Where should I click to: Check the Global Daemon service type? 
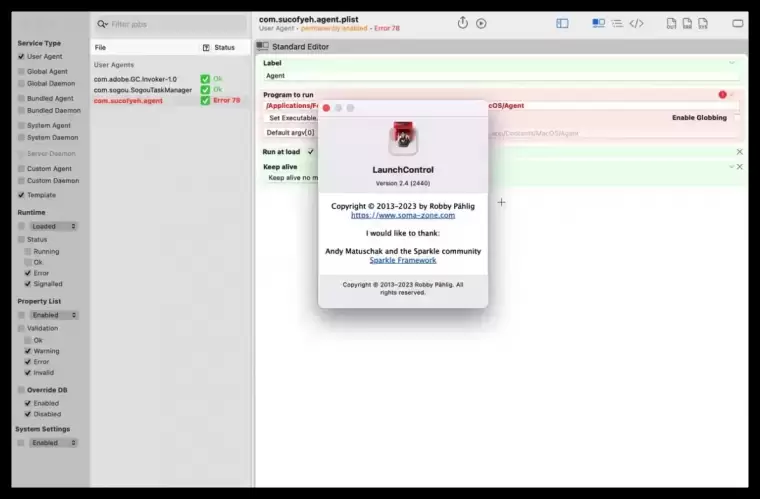point(21,83)
